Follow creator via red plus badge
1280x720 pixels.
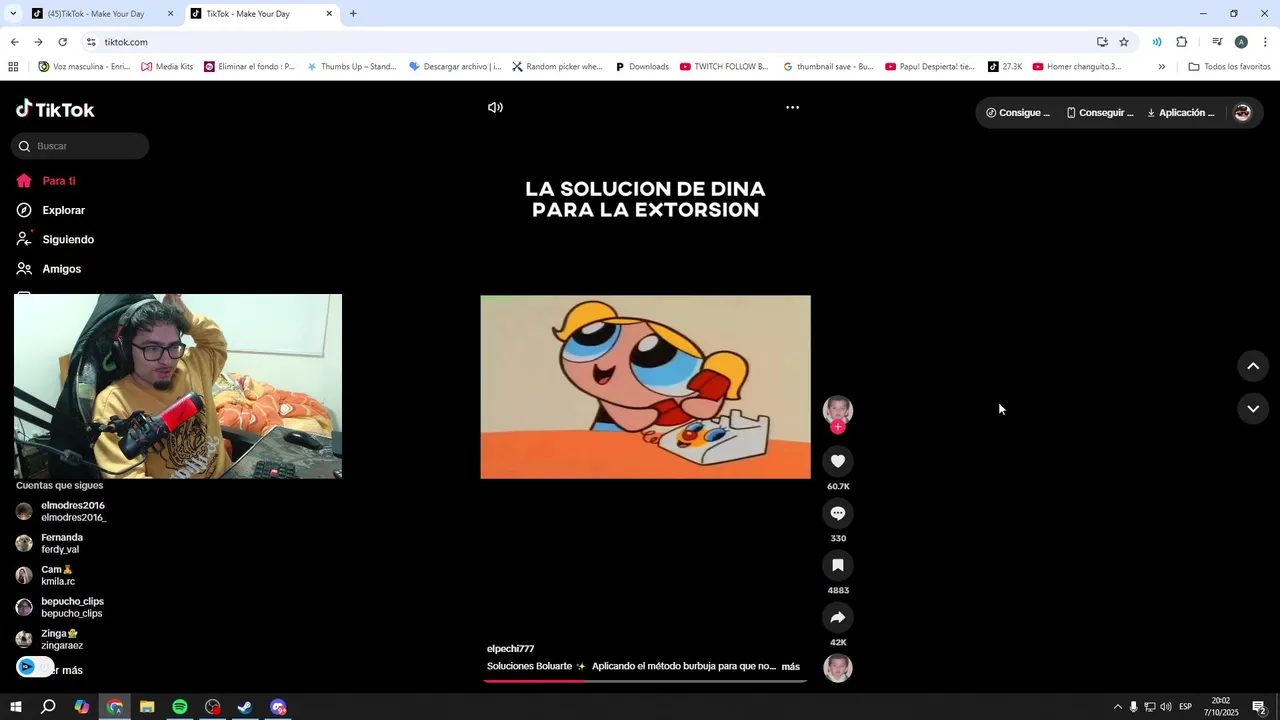838,427
